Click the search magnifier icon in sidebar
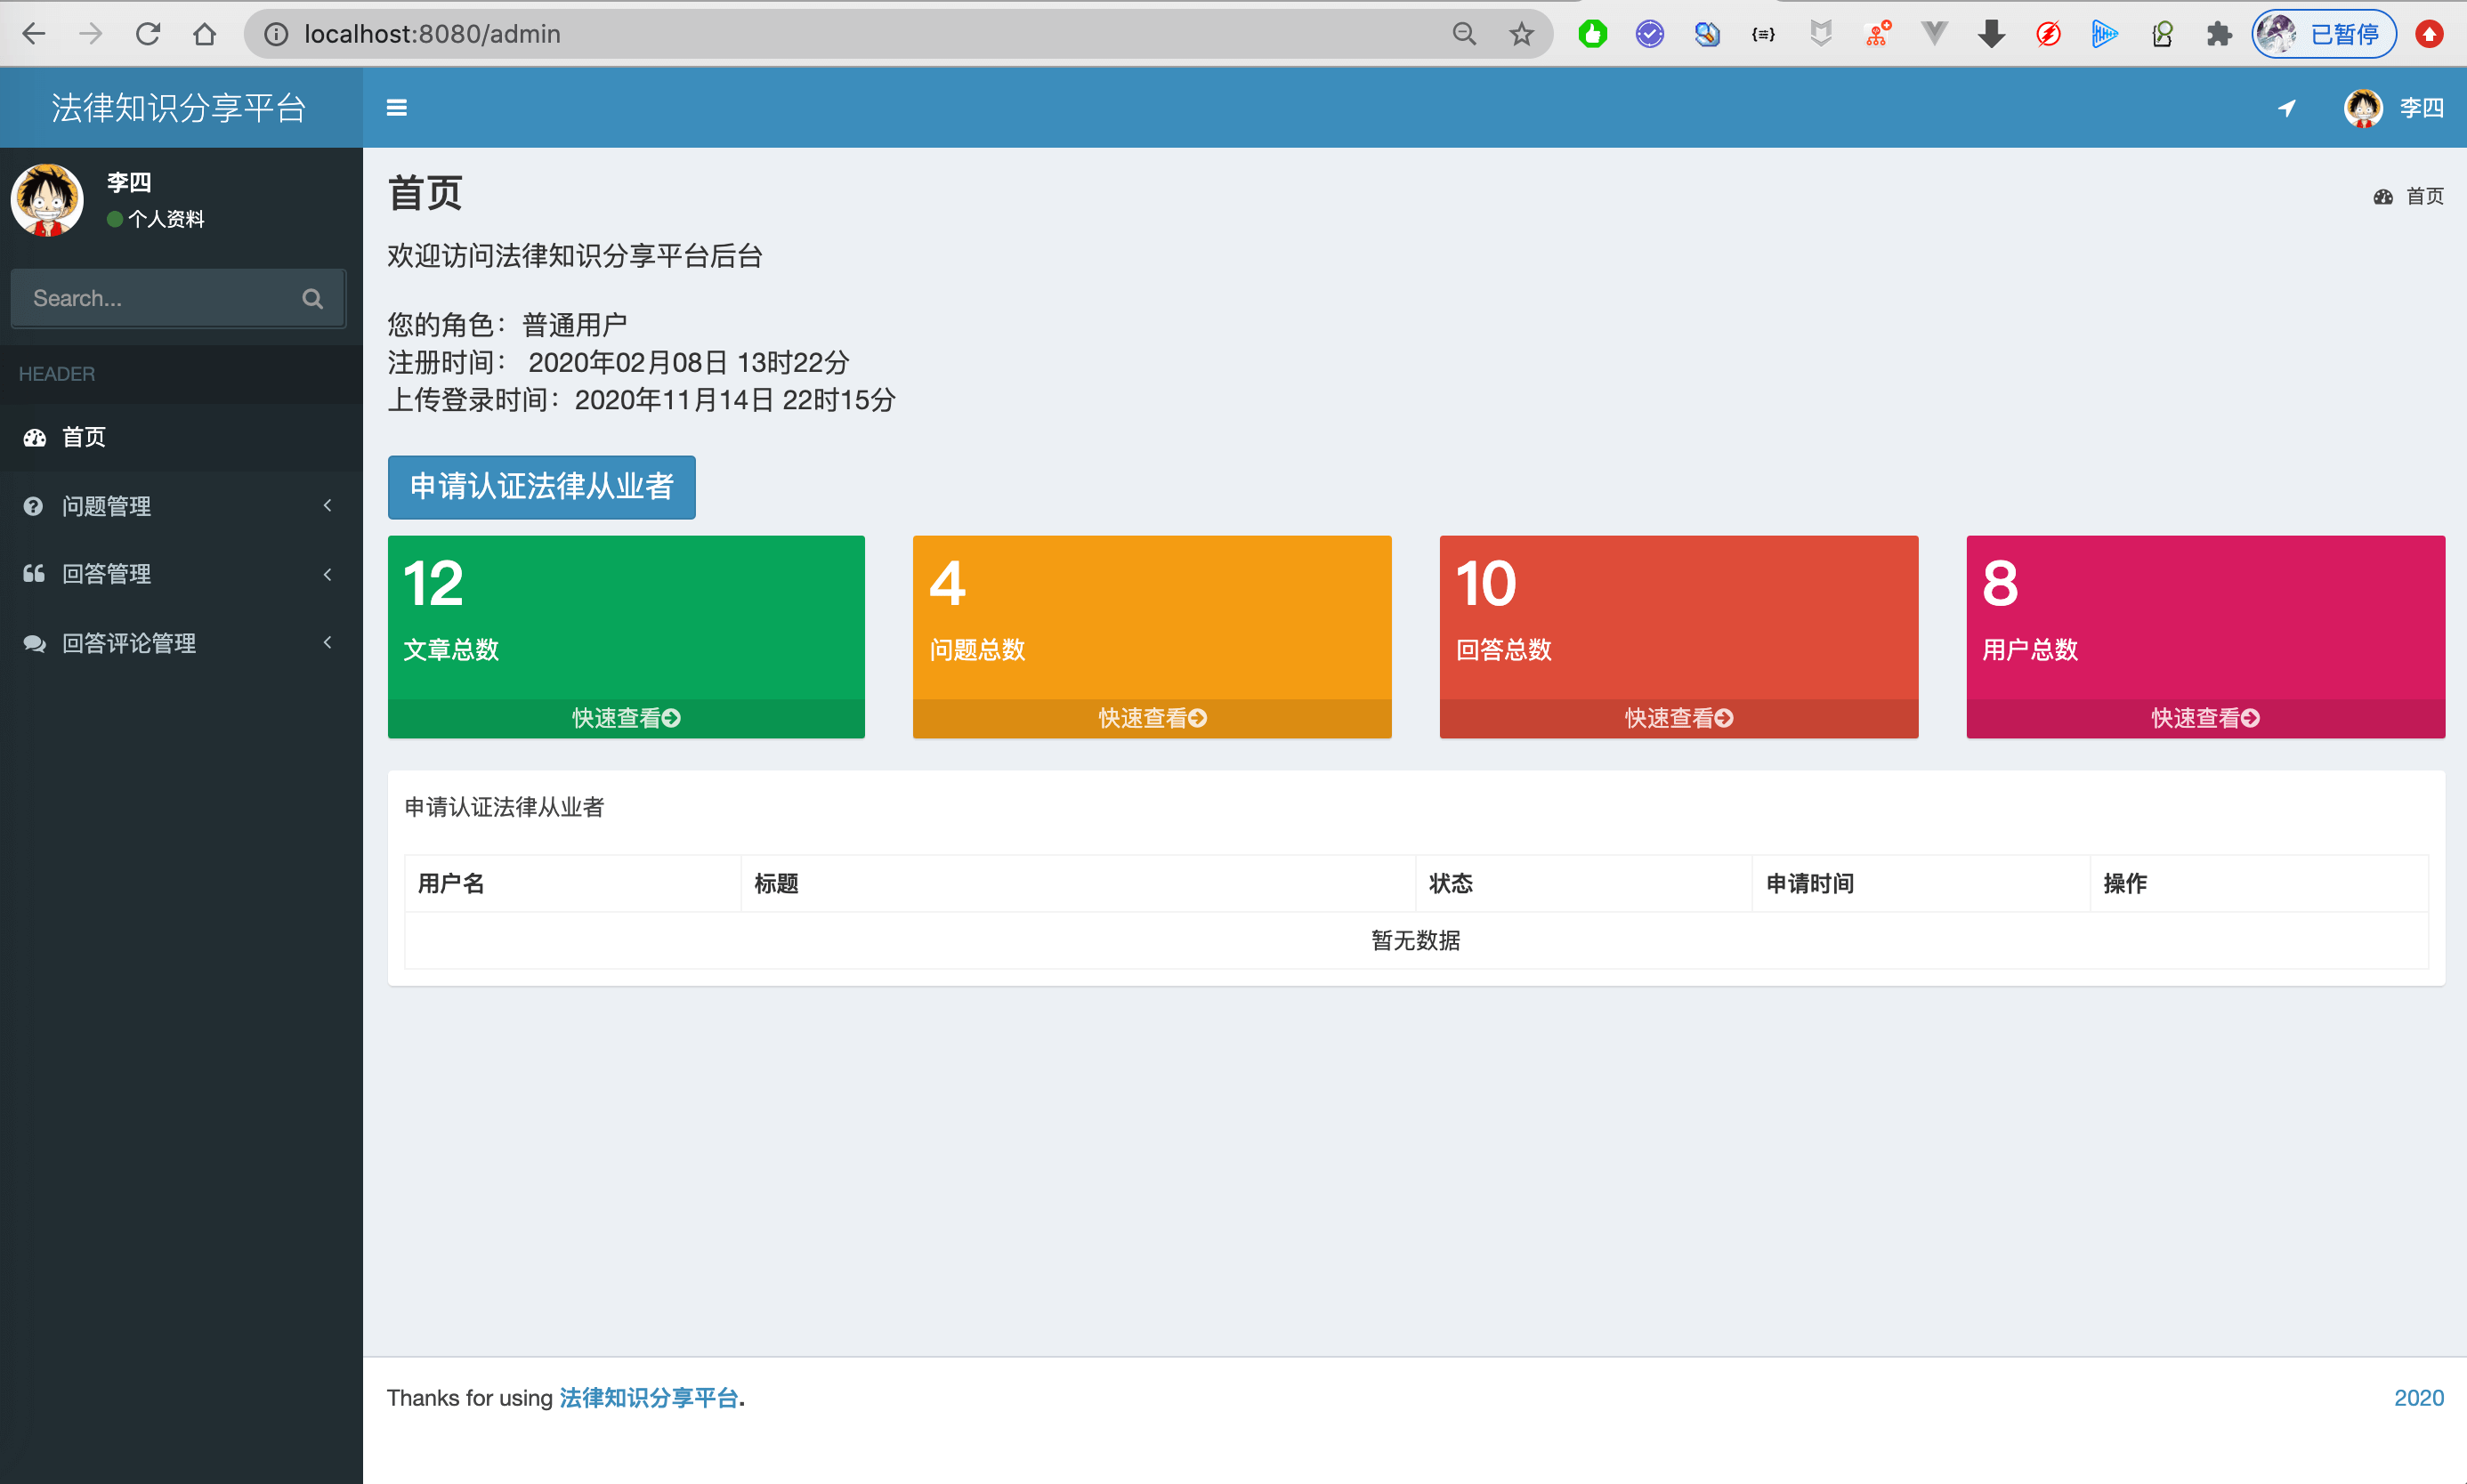The width and height of the screenshot is (2467, 1484). 312,298
